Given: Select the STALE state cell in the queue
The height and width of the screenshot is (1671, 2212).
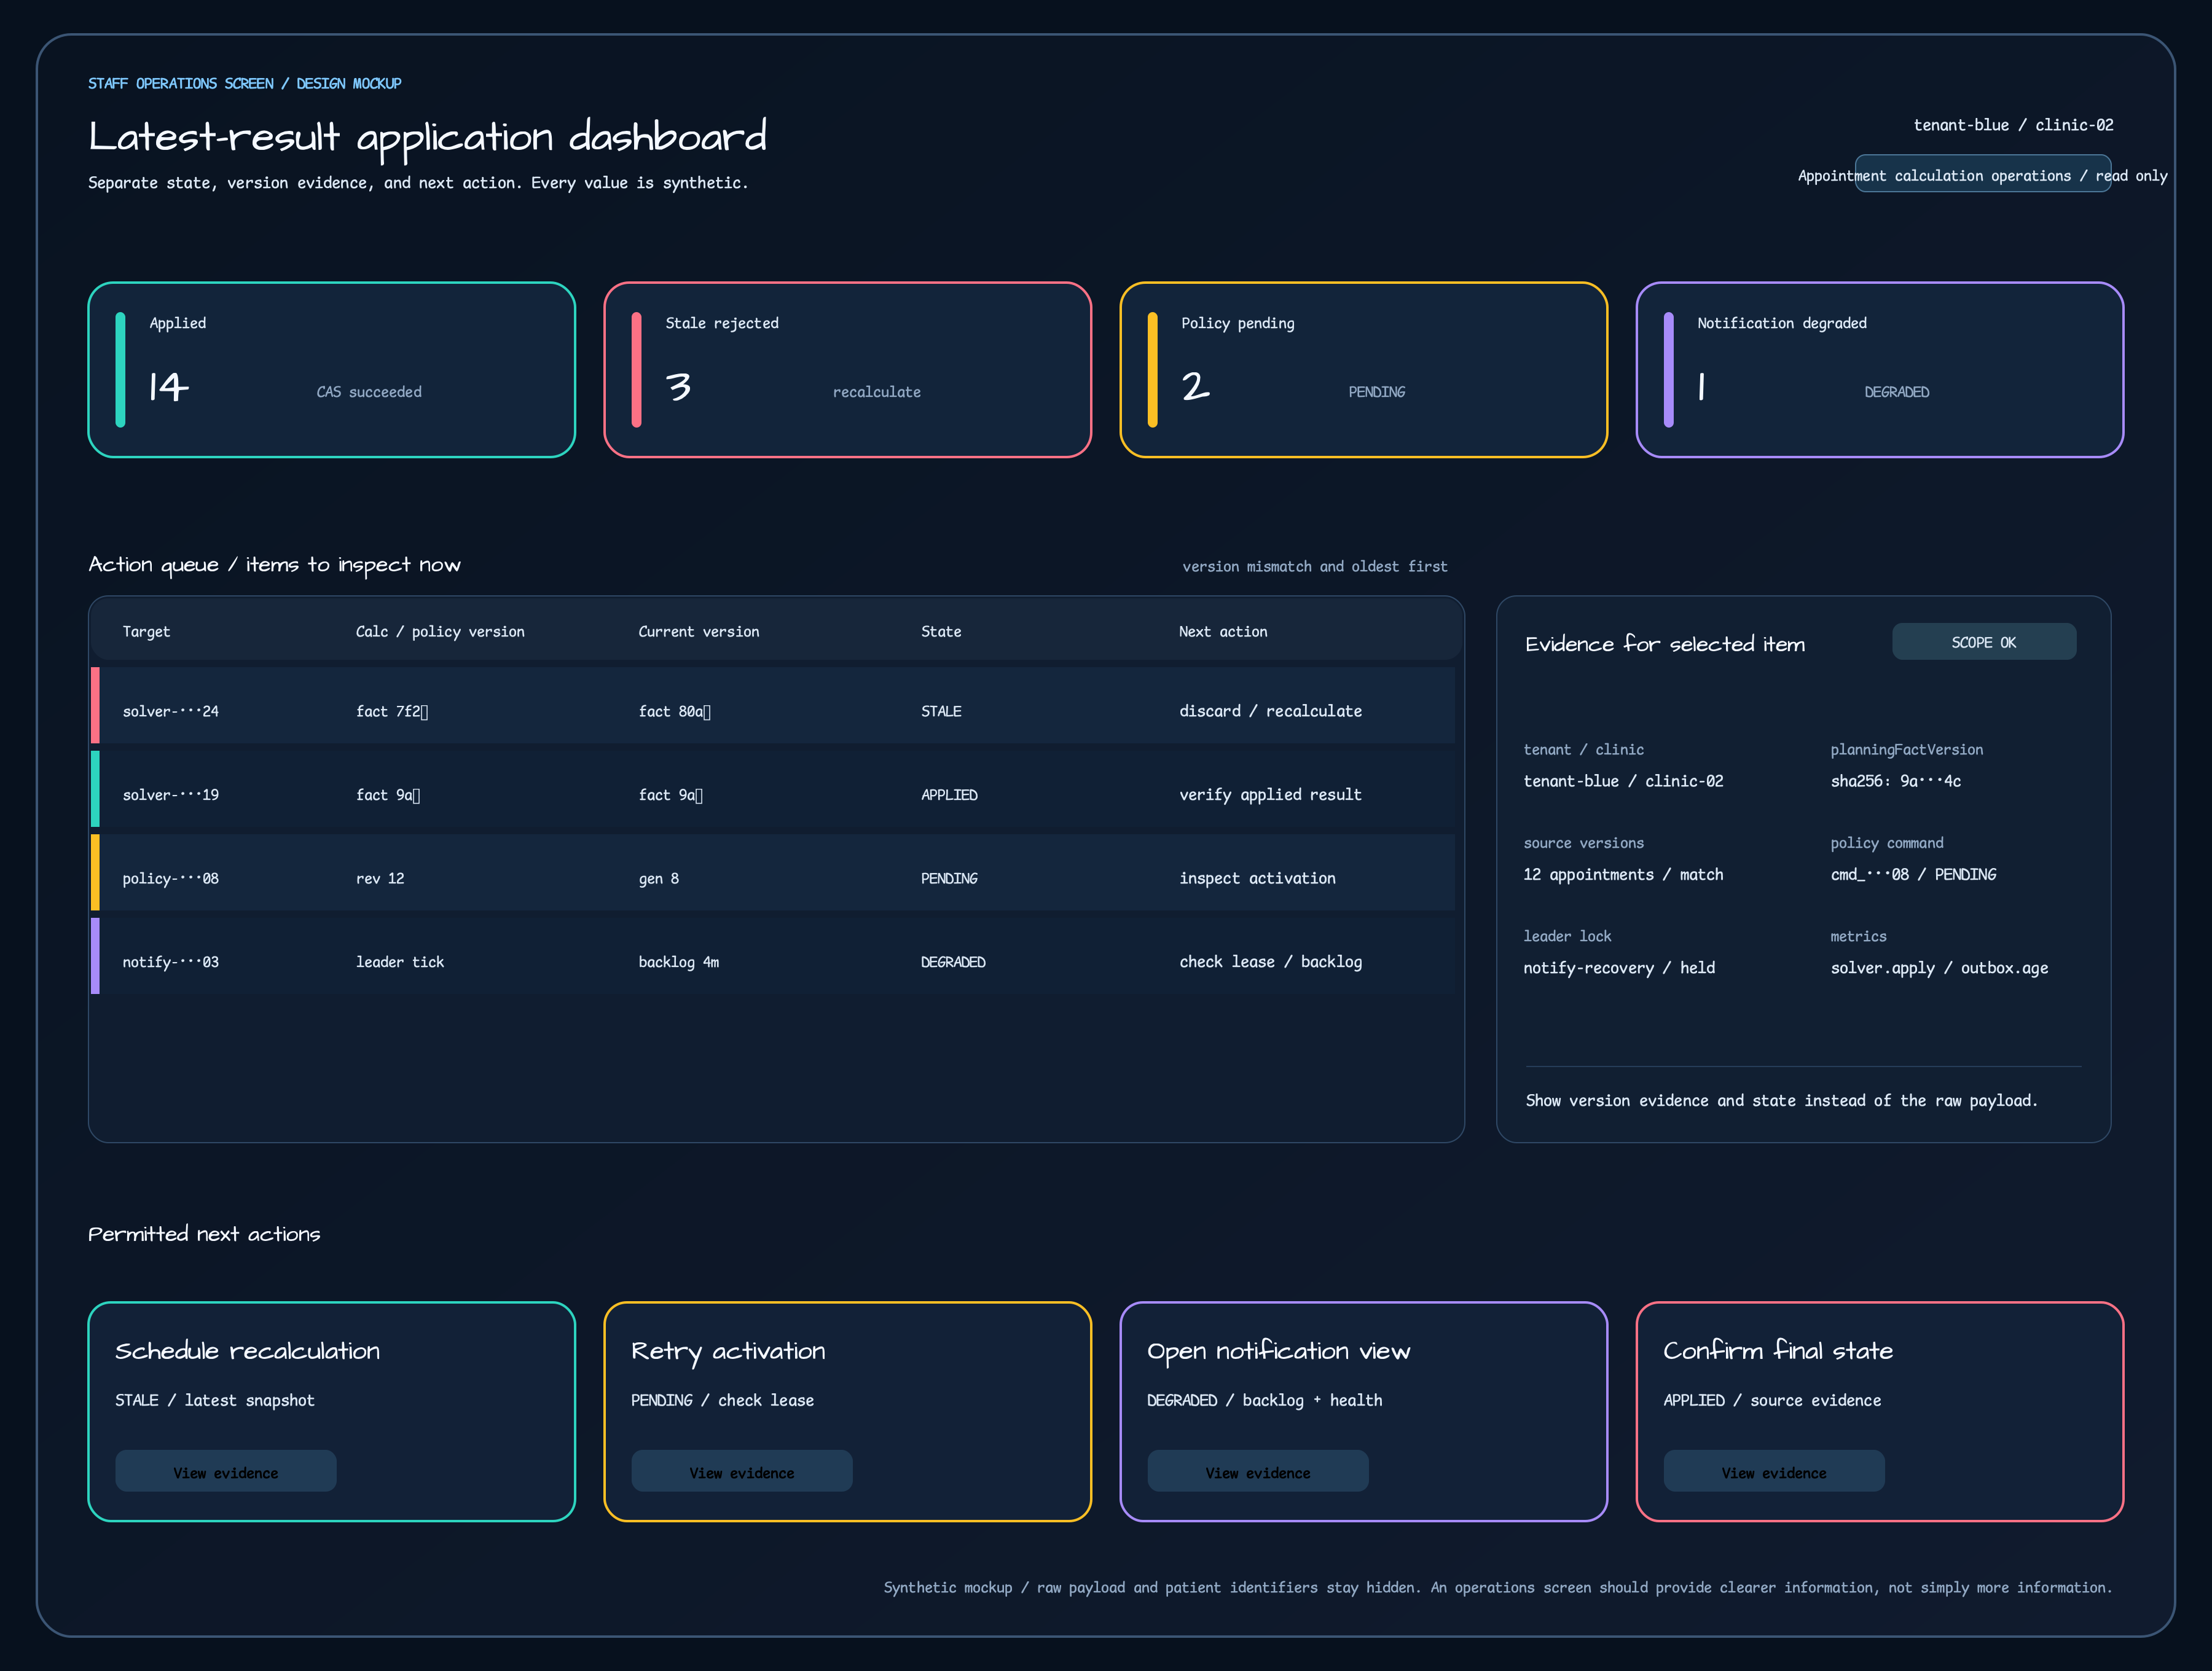Looking at the screenshot, I should [x=941, y=711].
